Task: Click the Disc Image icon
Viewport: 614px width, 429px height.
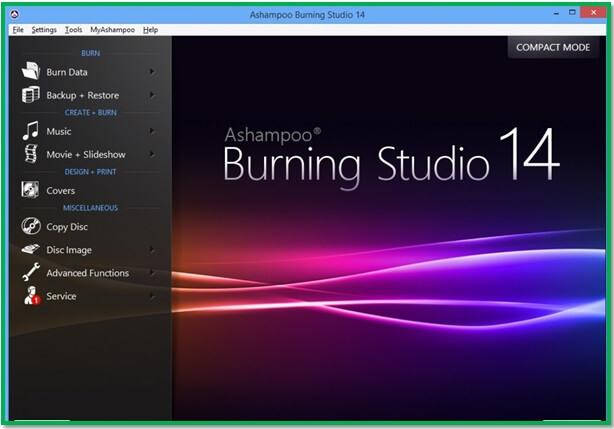Action: 31,249
